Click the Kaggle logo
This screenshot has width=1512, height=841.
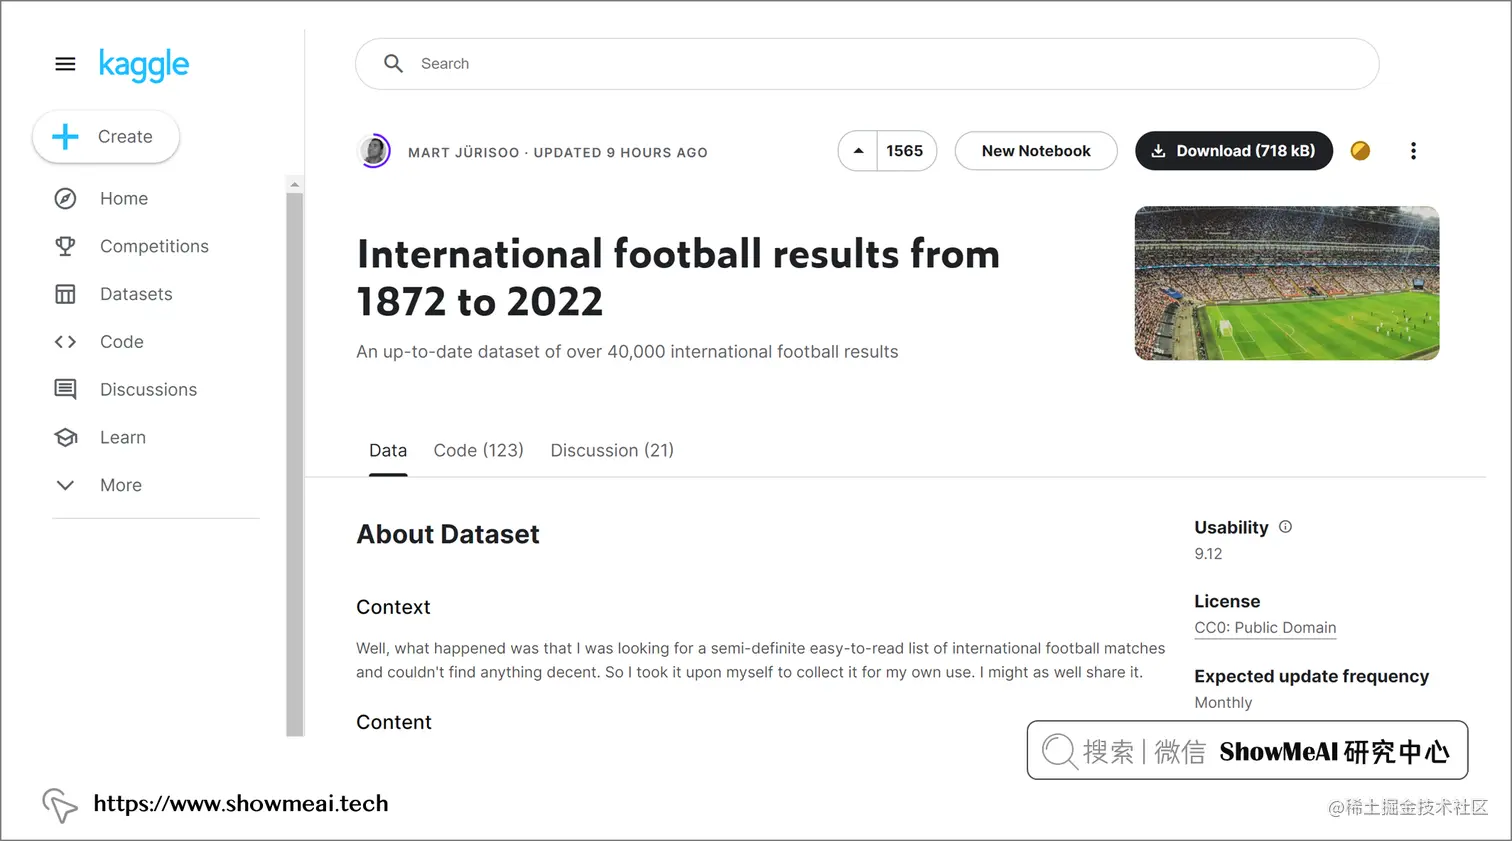point(144,65)
